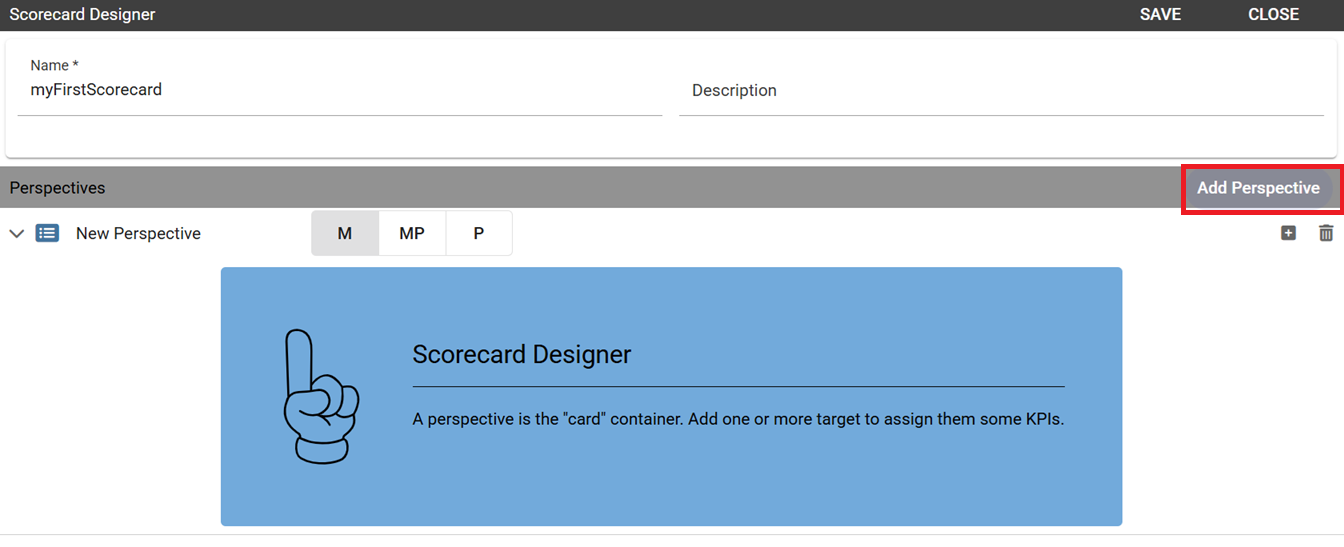The image size is (1344, 547).
Task: Click the pointing hand illustration
Action: 321,396
